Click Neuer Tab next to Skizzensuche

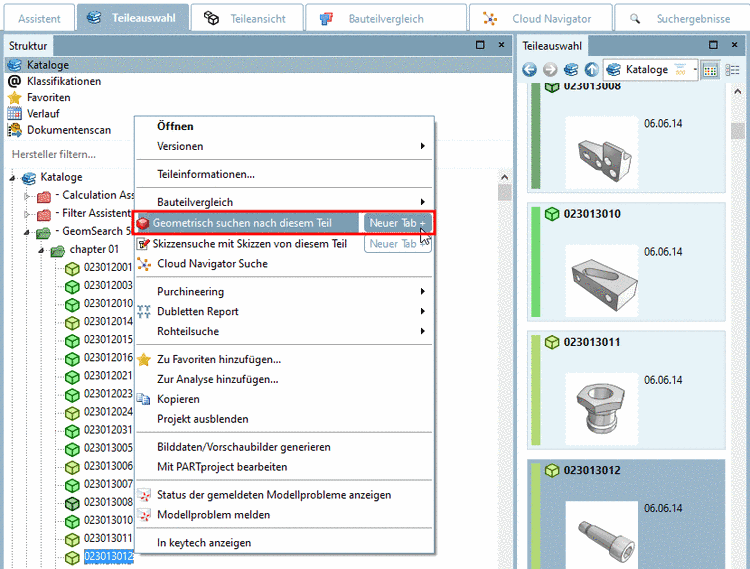pyautogui.click(x=397, y=244)
